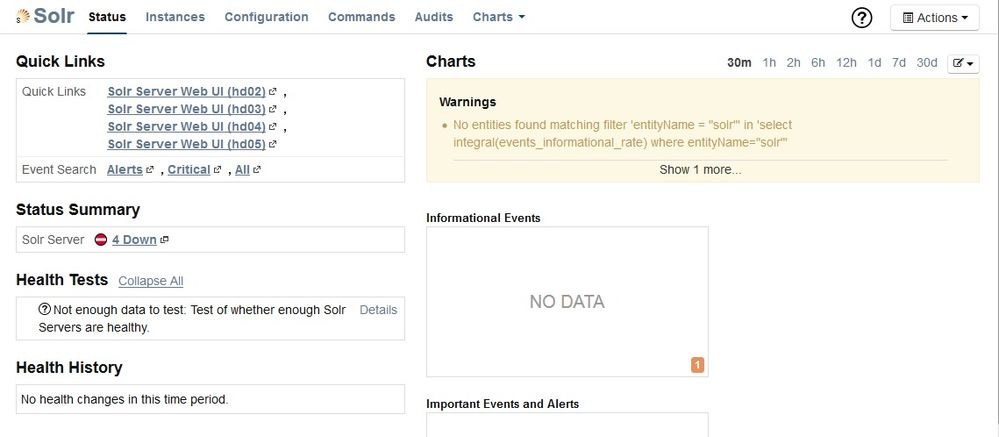This screenshot has height=437, width=999.
Task: Click the orange warning badge on Informational Events chart
Action: pos(697,365)
